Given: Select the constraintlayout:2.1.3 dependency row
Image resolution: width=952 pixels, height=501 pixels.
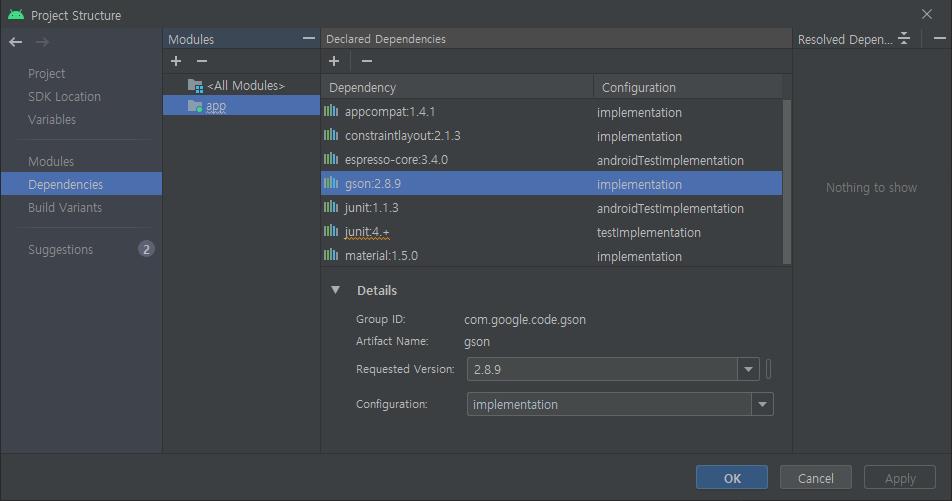Looking at the screenshot, I should [551, 135].
